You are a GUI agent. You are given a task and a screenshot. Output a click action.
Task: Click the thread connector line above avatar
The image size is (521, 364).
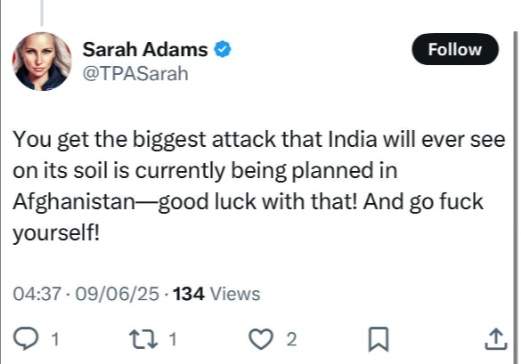42,13
